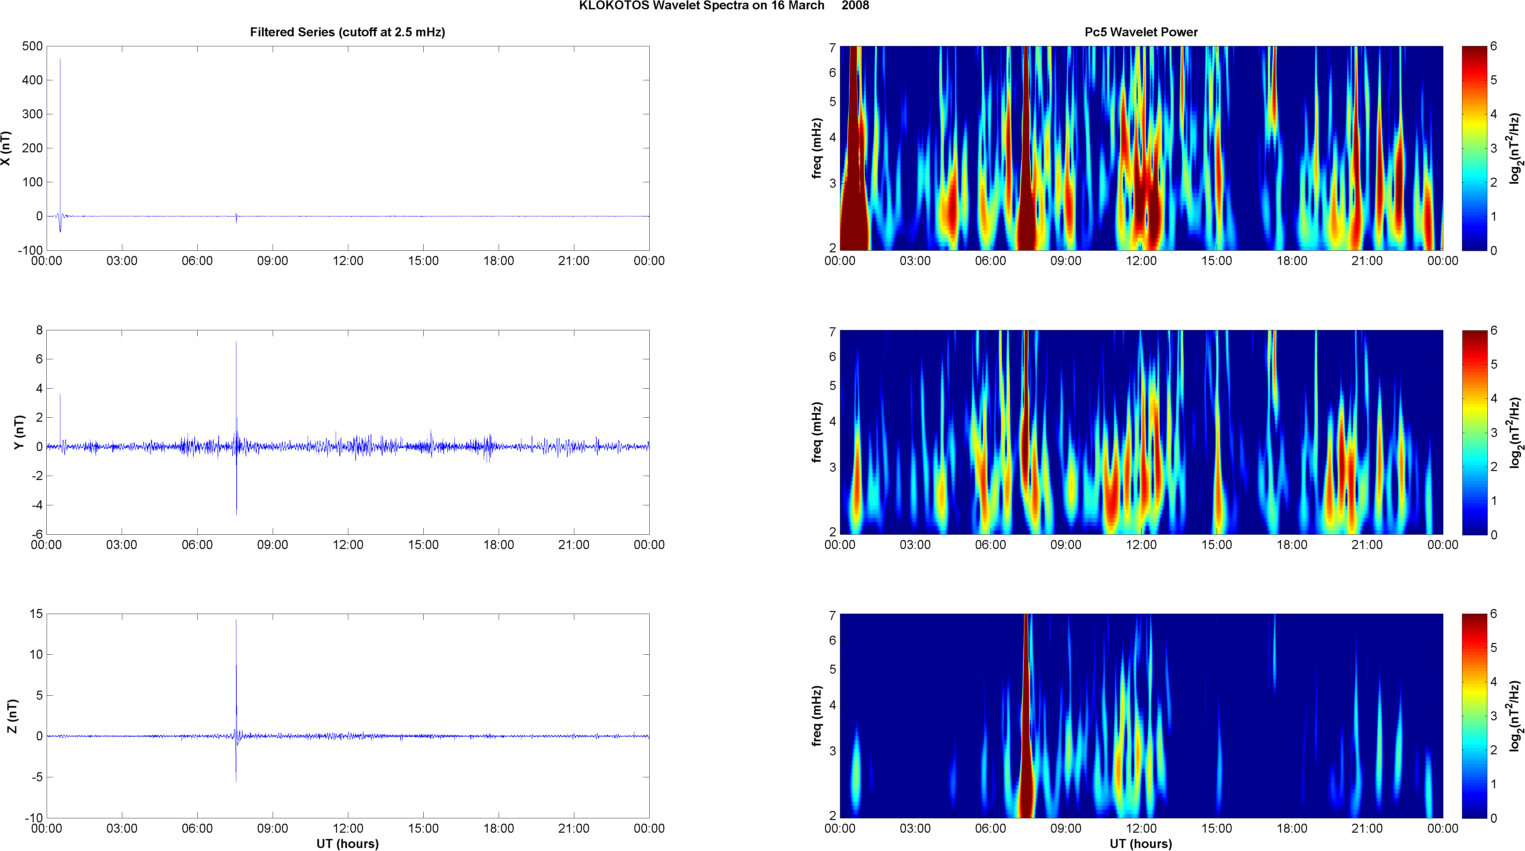Click the wide dark-red band starting the X wavelet plot
This screenshot has width=1525, height=851.
853,148
